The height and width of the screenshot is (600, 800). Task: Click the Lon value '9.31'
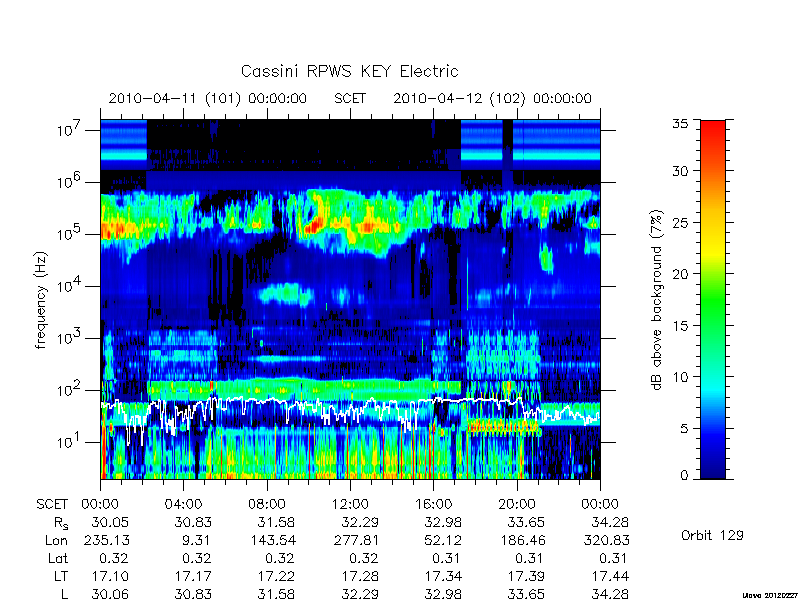[x=196, y=540]
